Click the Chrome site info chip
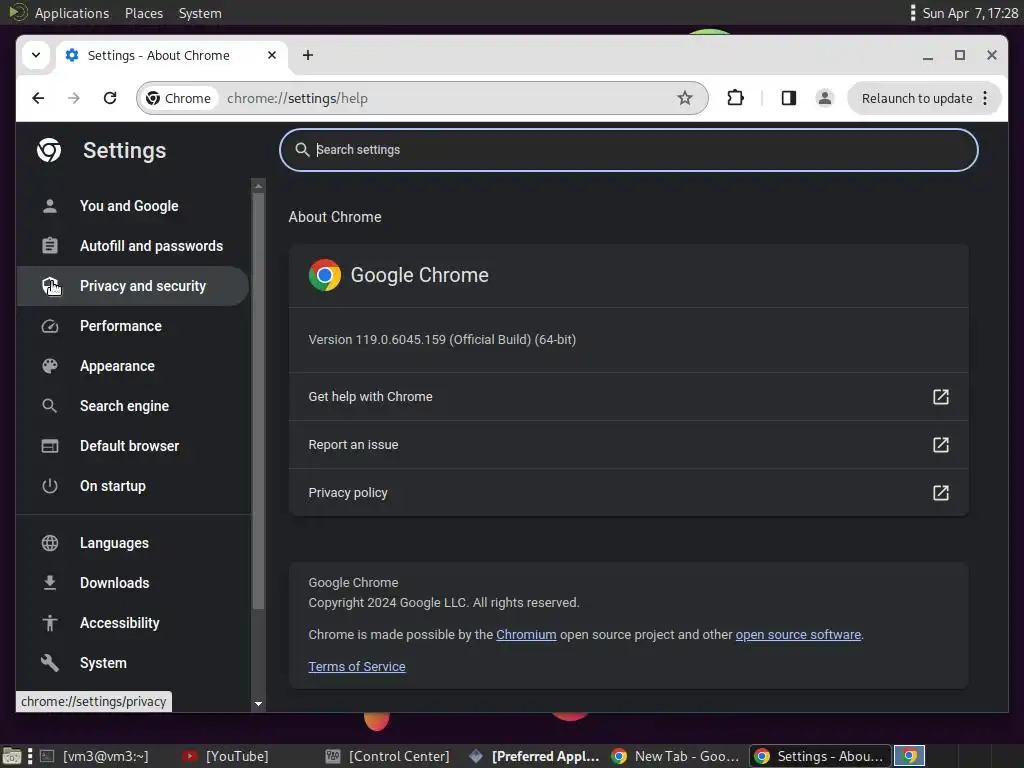Screen dimensions: 1024x768 point(178,98)
